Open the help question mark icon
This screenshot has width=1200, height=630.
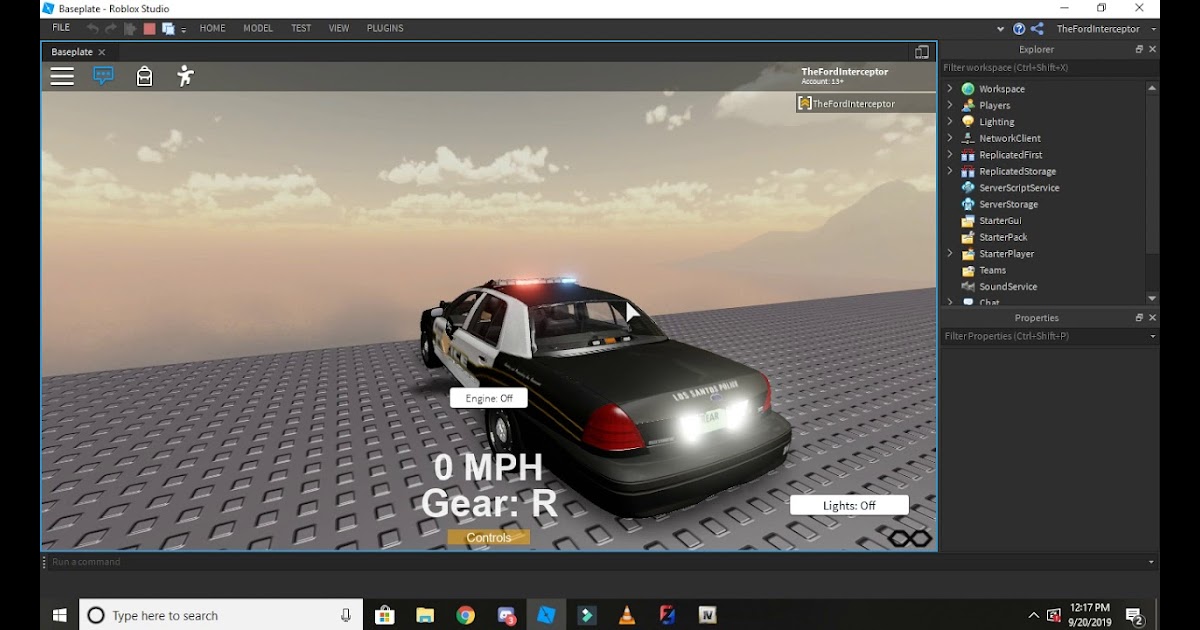1019,29
